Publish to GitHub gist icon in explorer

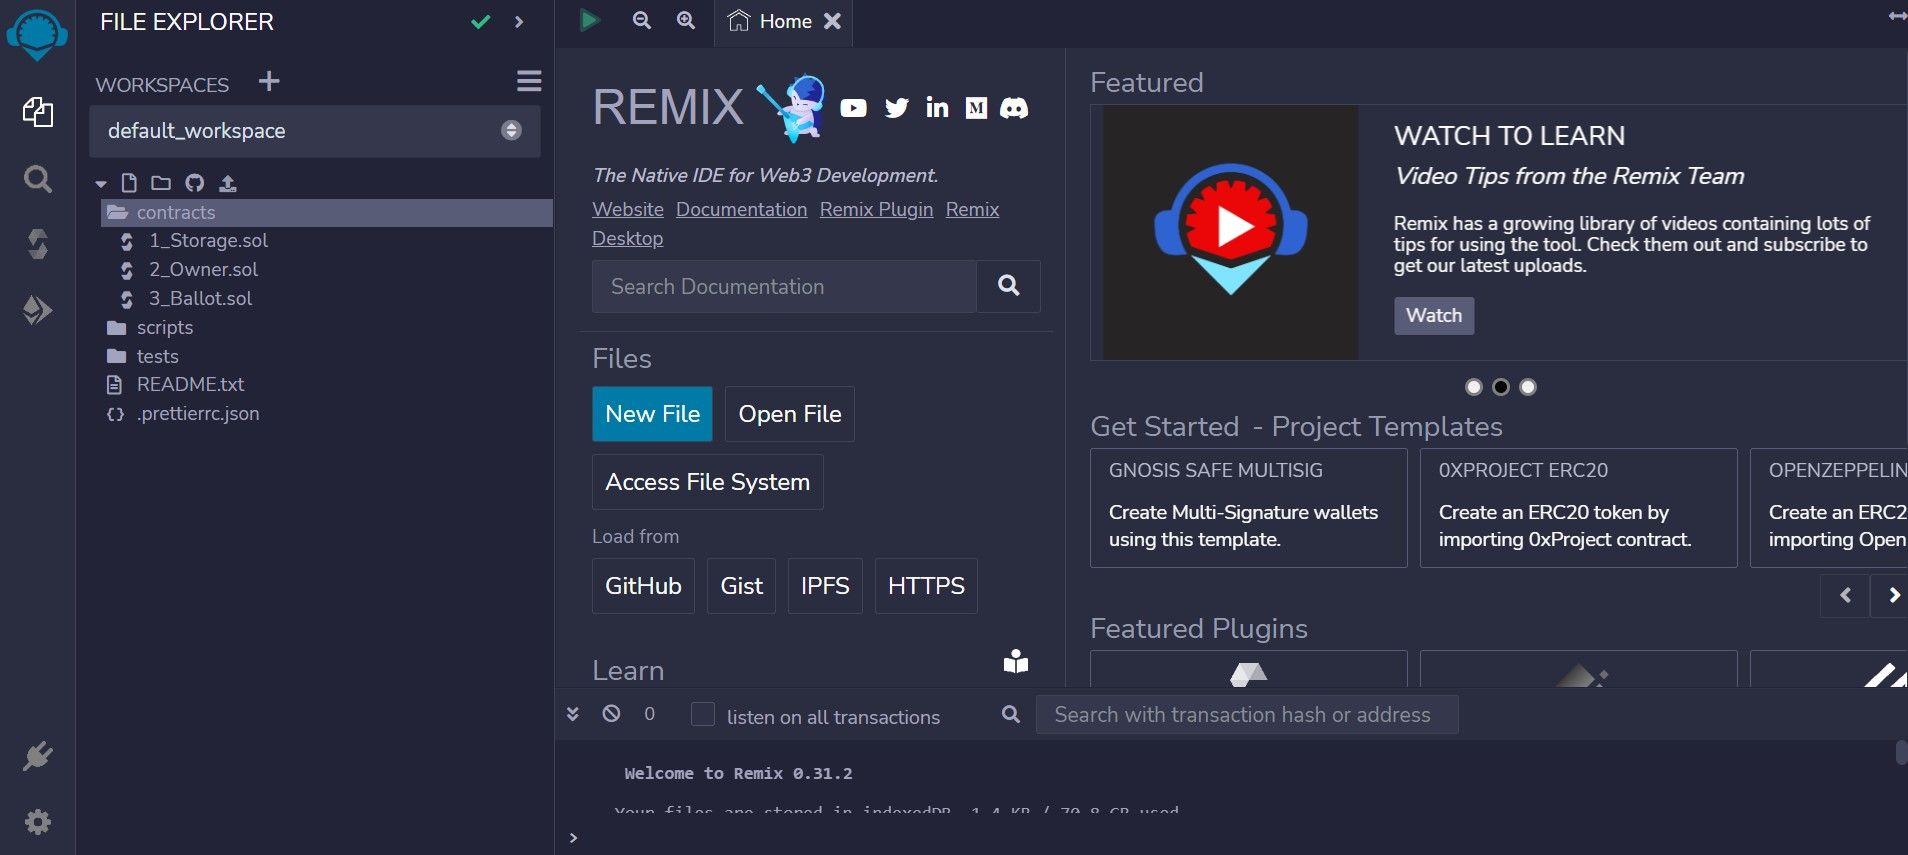click(195, 183)
